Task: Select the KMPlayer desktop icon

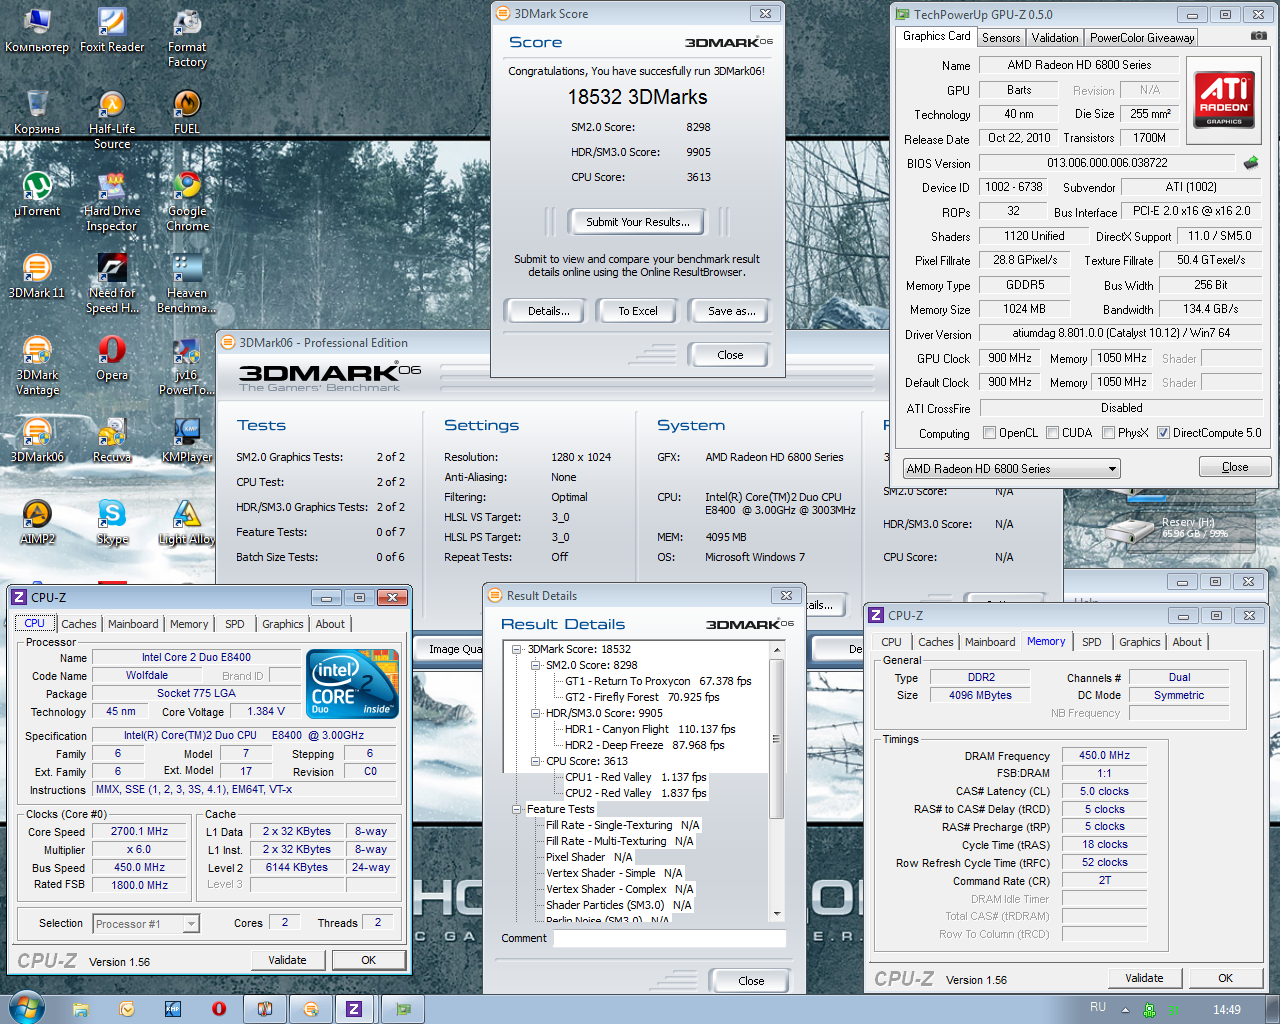Action: tap(187, 440)
